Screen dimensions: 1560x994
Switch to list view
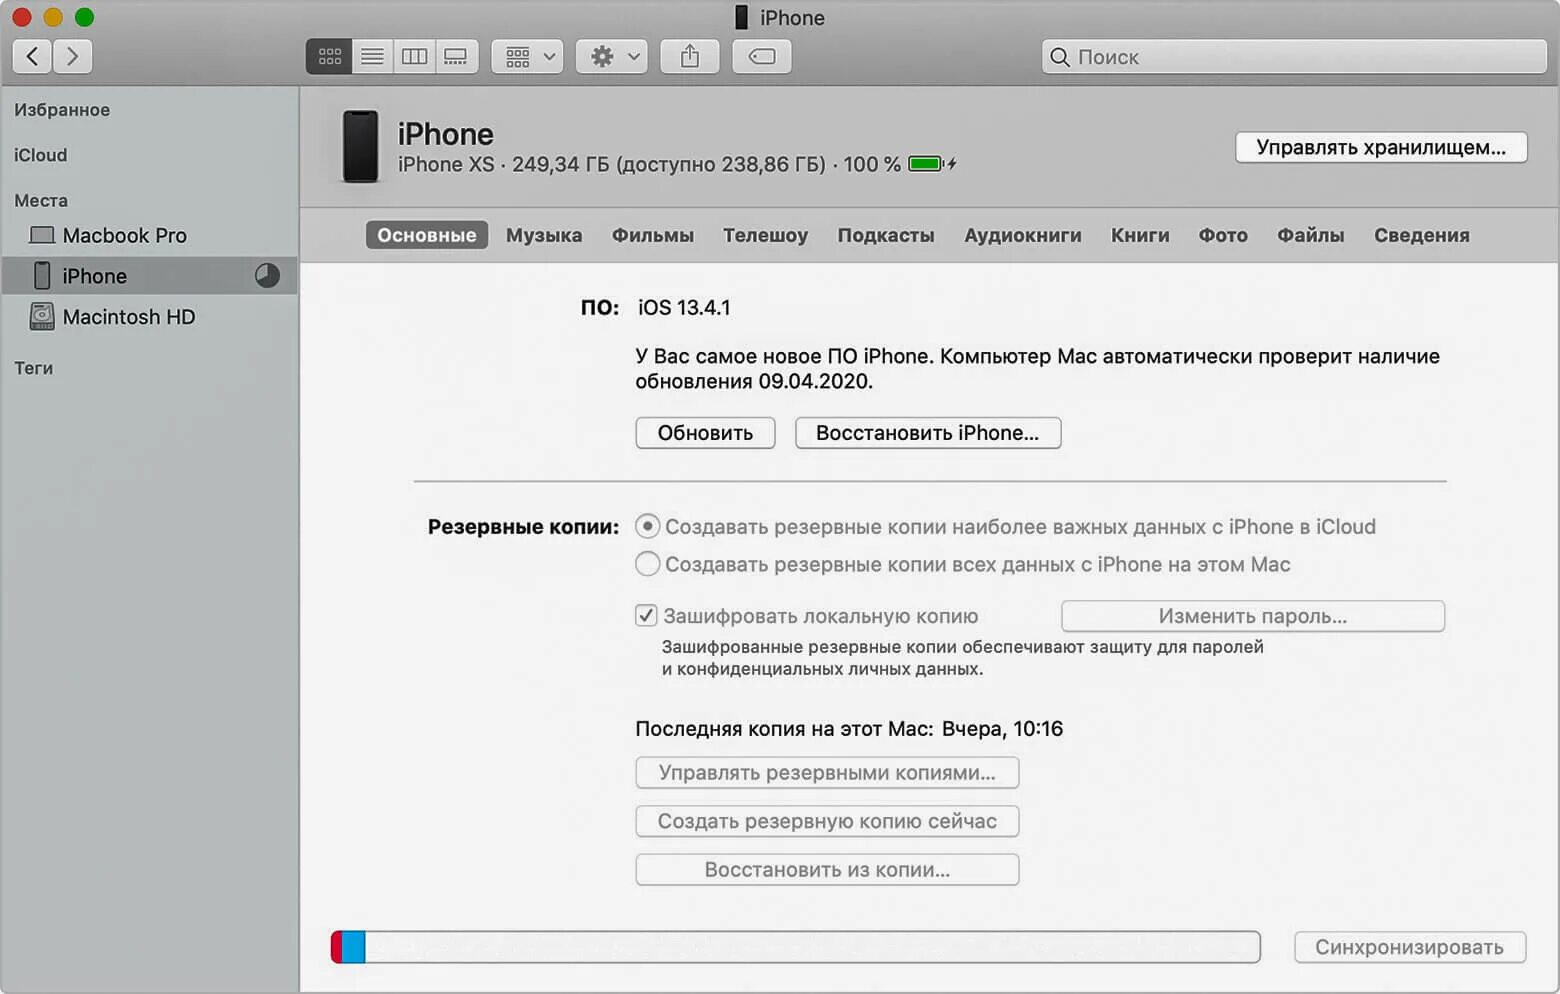[x=372, y=57]
